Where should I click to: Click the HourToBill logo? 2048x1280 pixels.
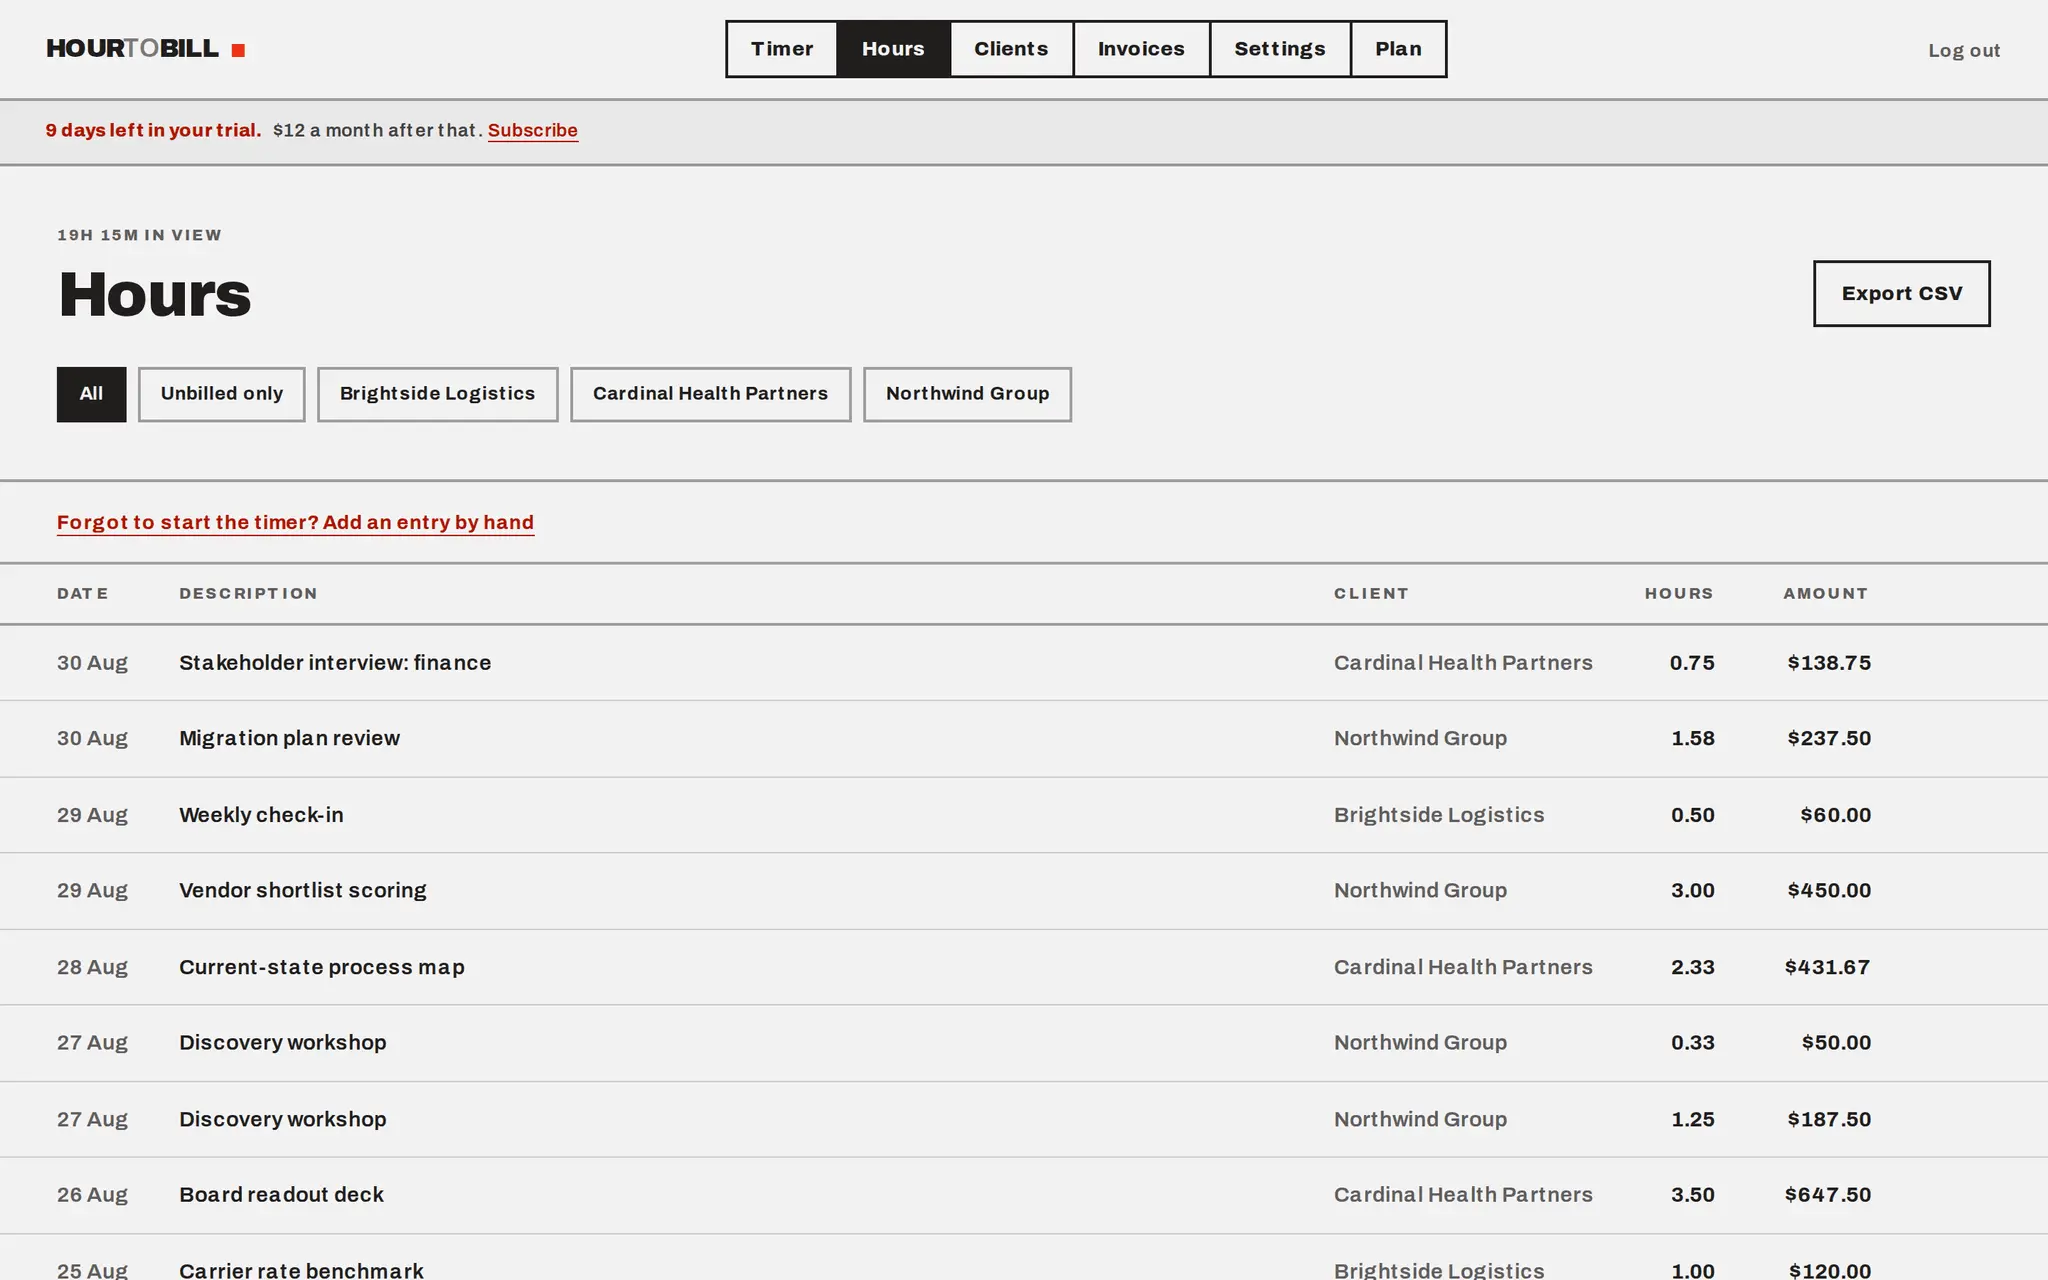click(146, 49)
